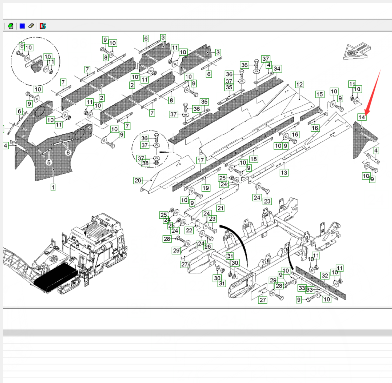Click the green print icon in toolbar
392x383 pixels.
tap(10, 26)
